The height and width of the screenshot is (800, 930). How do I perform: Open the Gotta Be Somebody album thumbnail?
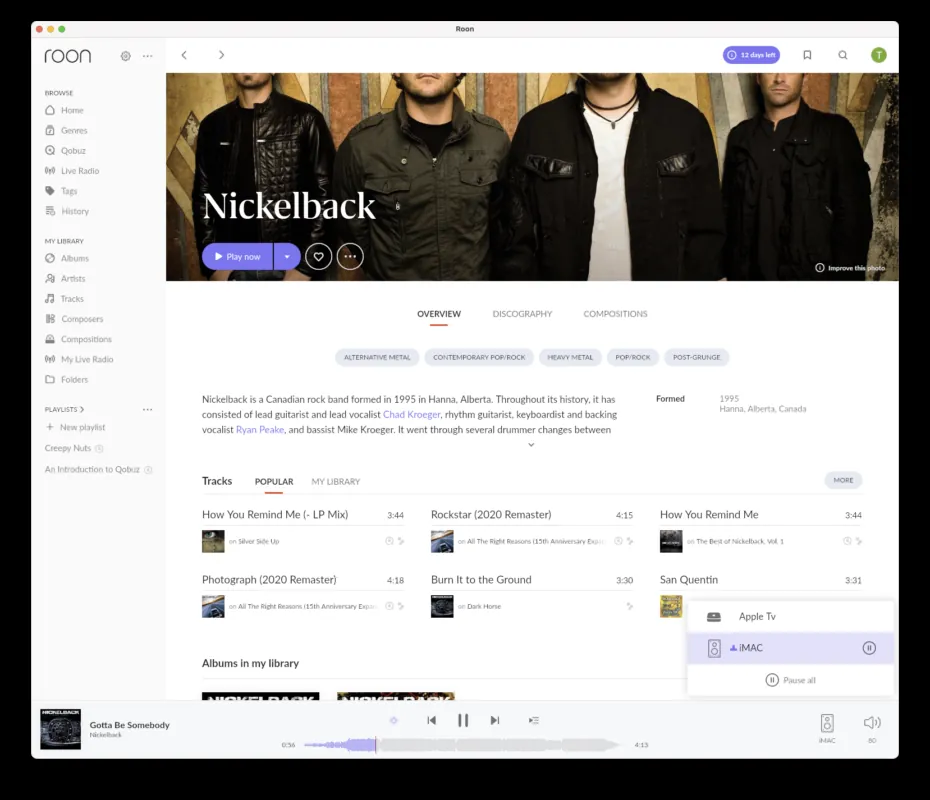[60, 729]
